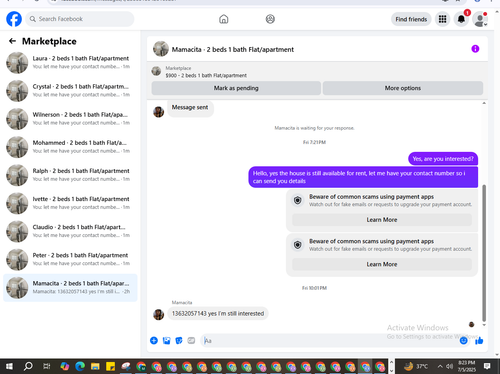Click the attach photo icon

click(166, 340)
